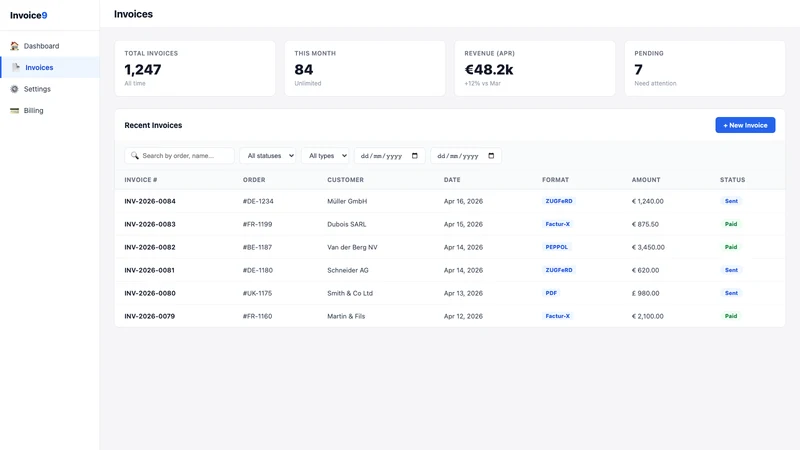Open invoice INV-2026-0082
The width and height of the screenshot is (800, 450).
[150, 247]
